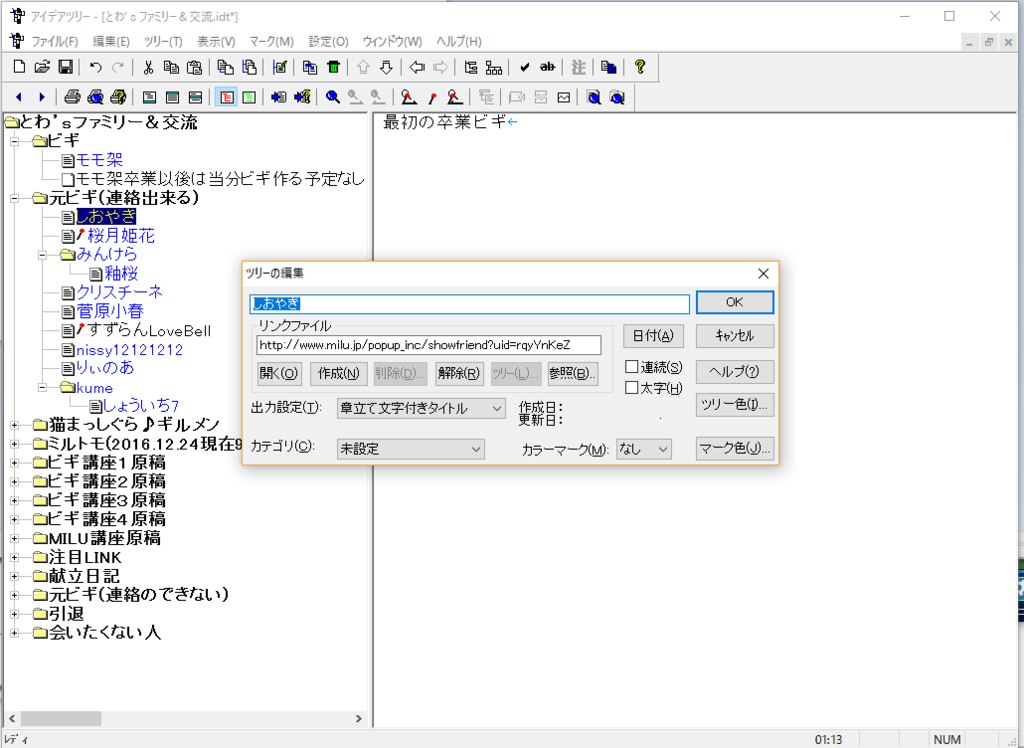Open help with the yellow question mark icon
This screenshot has width=1024, height=748.
640,67
